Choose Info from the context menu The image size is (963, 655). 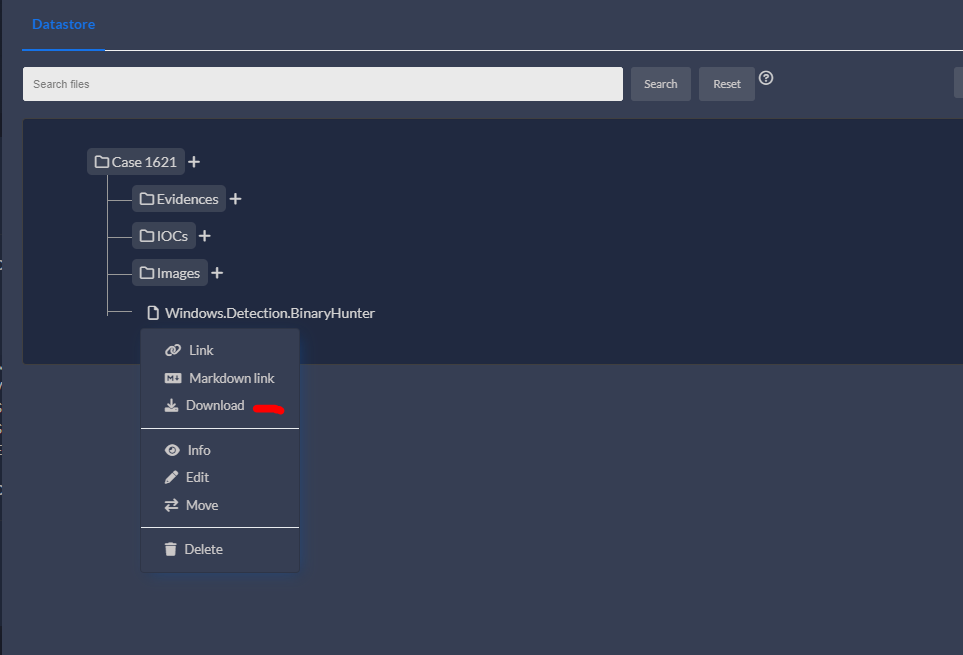click(197, 450)
